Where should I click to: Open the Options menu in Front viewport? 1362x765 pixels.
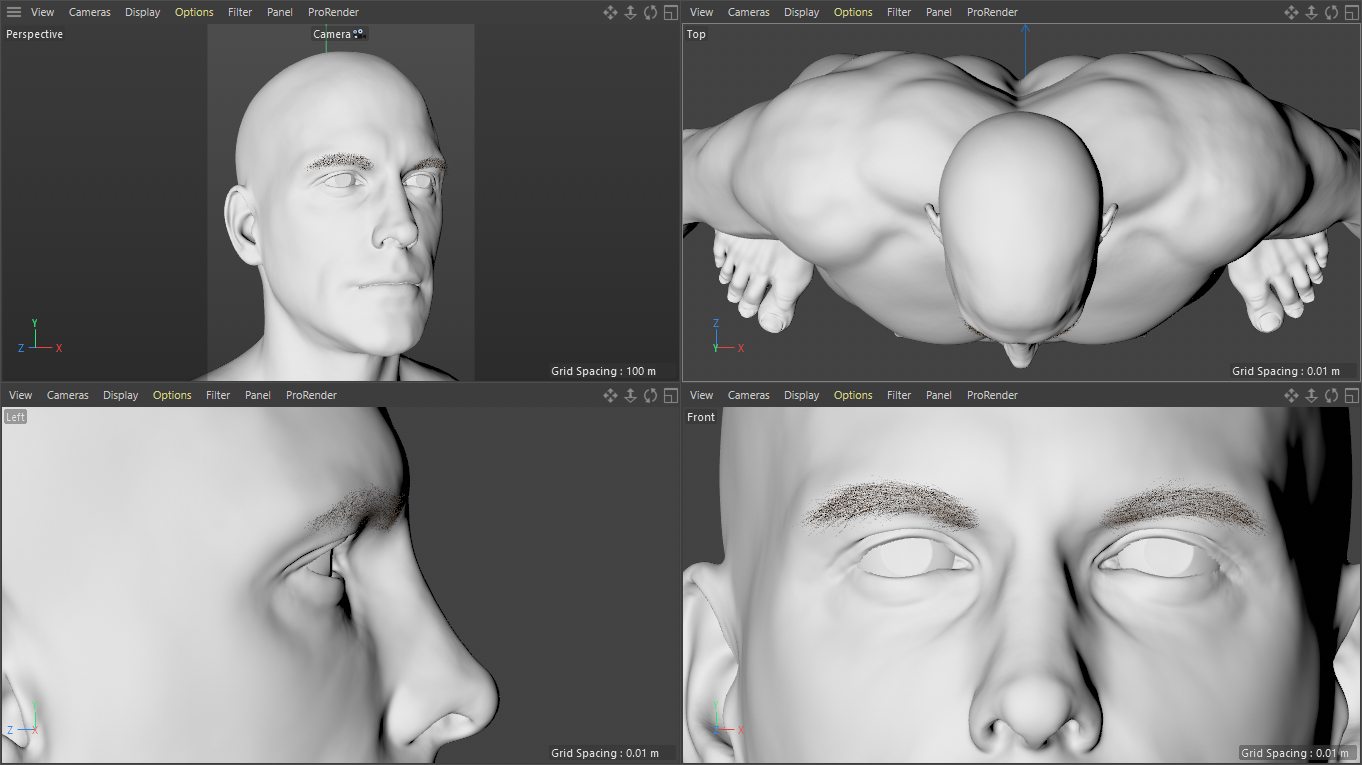coord(853,395)
